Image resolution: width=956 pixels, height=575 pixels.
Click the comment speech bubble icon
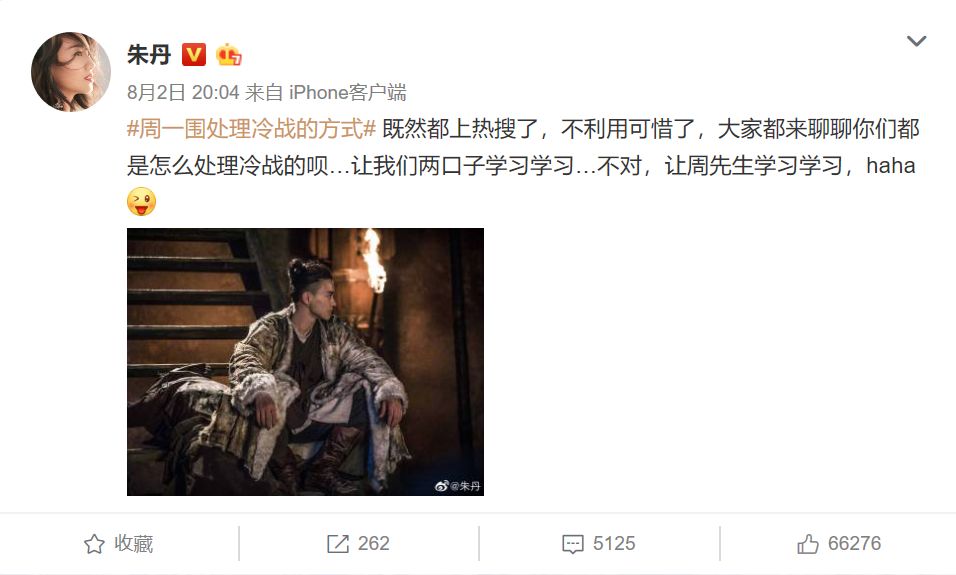click(573, 544)
